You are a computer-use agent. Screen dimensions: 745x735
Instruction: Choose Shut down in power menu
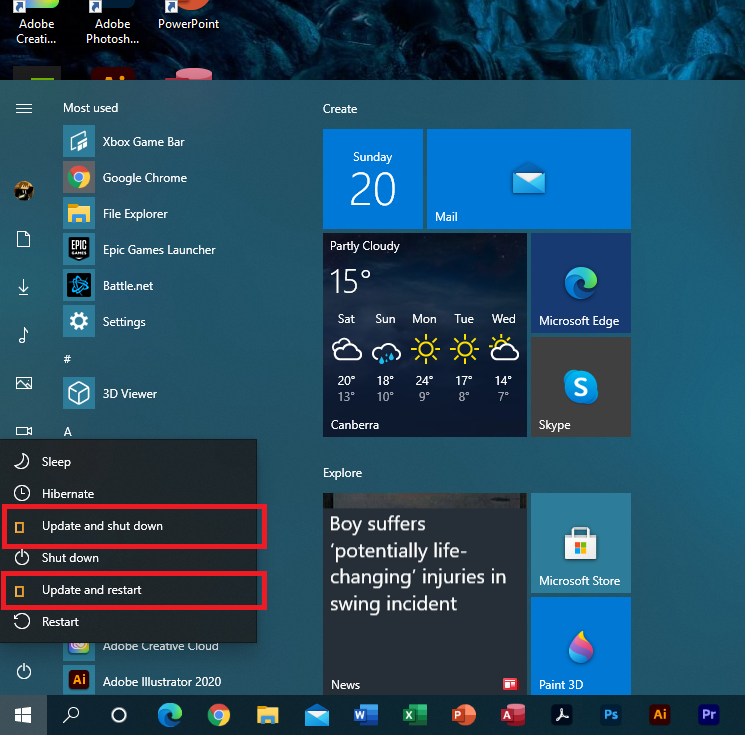point(129,558)
